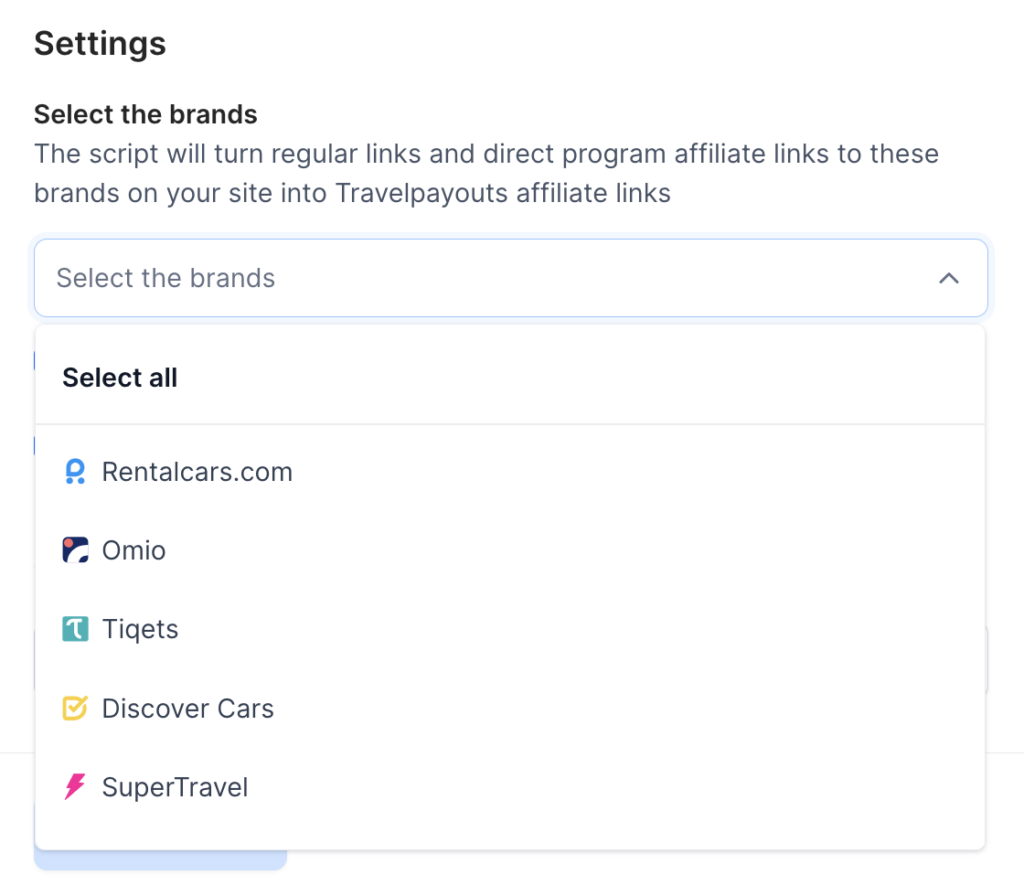
Task: Click the highlighted blue element at bottom left
Action: (160, 860)
